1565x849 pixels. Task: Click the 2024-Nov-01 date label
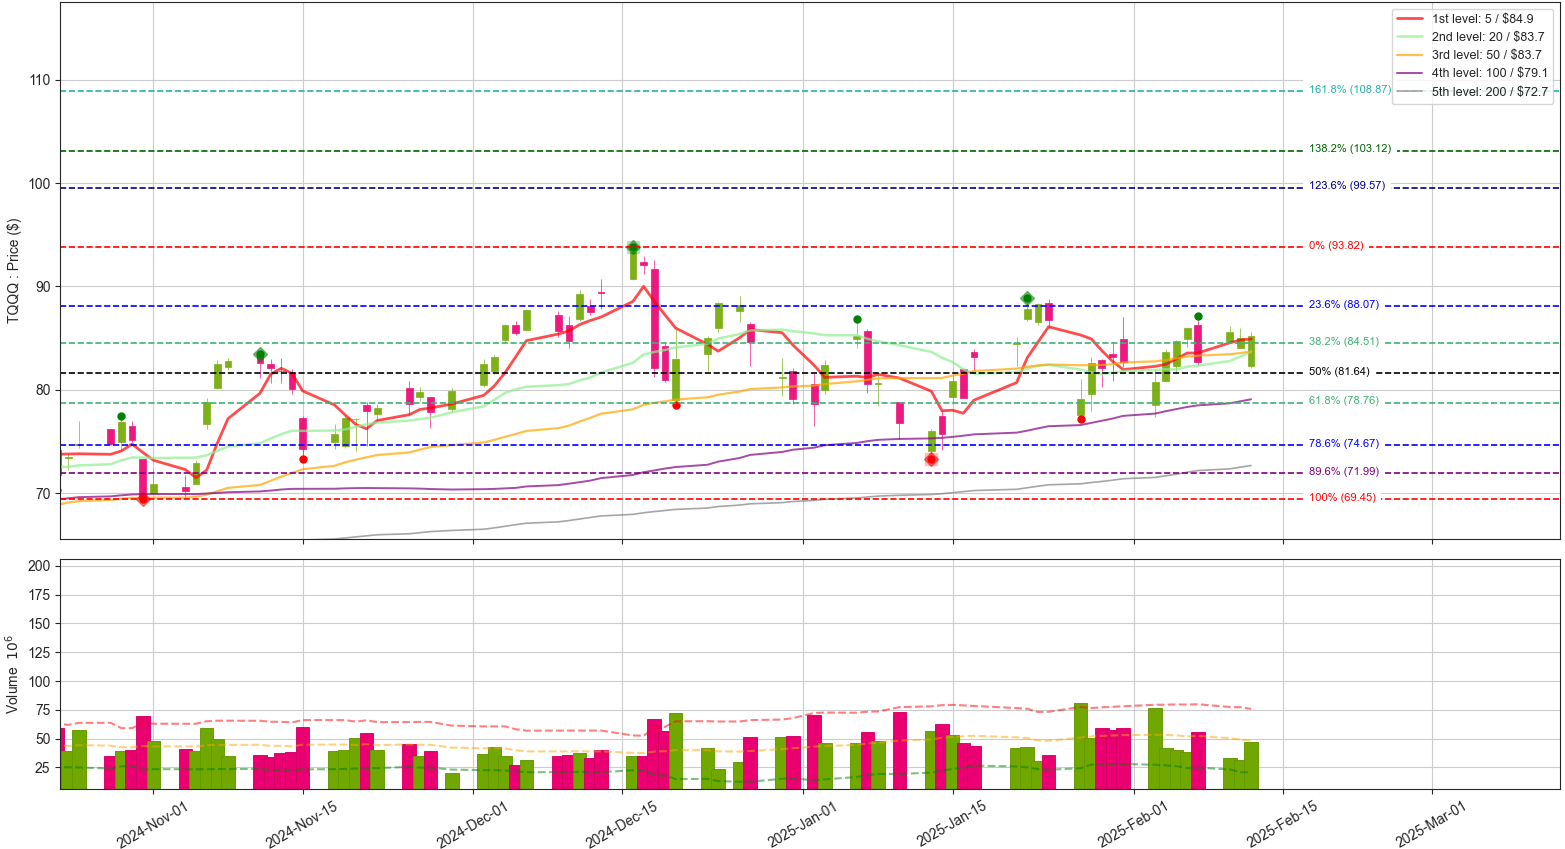click(x=152, y=823)
